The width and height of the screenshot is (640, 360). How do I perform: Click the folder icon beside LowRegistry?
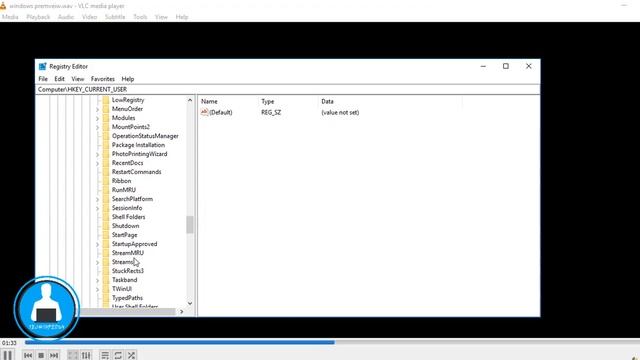[106, 100]
